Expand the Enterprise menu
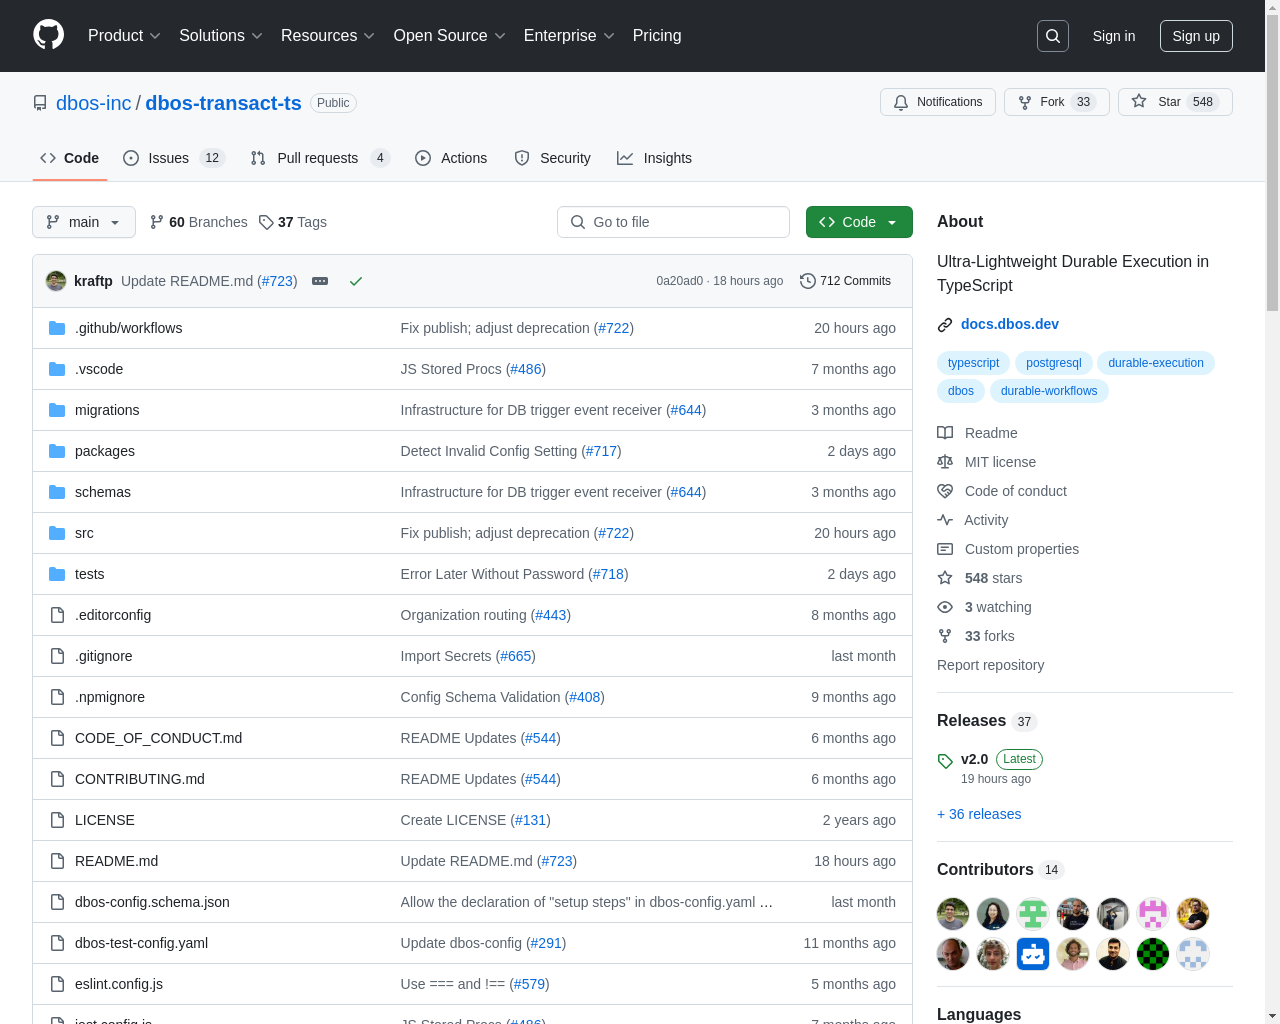 tap(569, 36)
